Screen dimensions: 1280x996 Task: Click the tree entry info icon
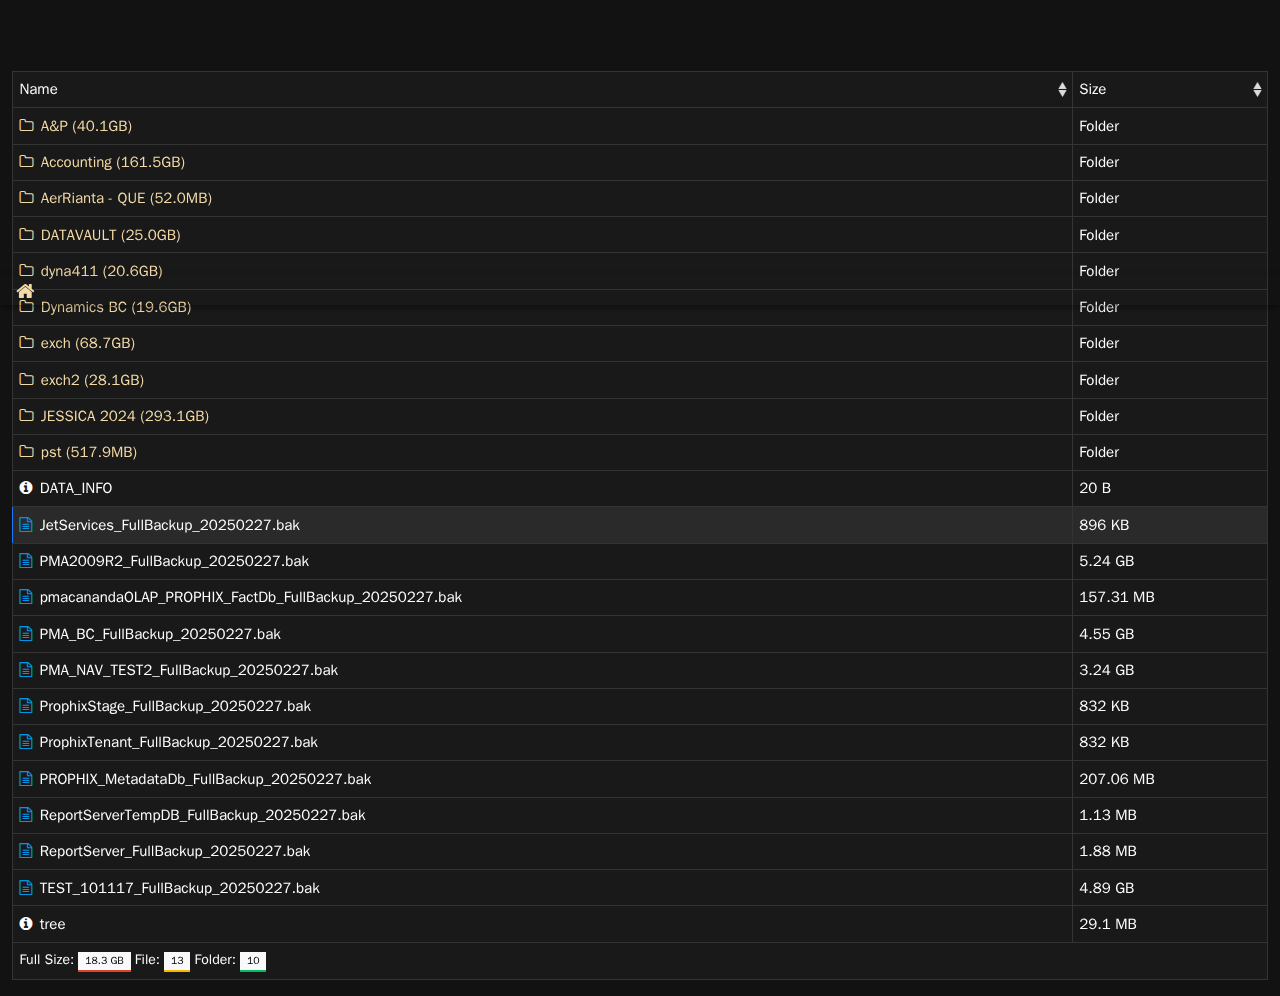pyautogui.click(x=26, y=924)
